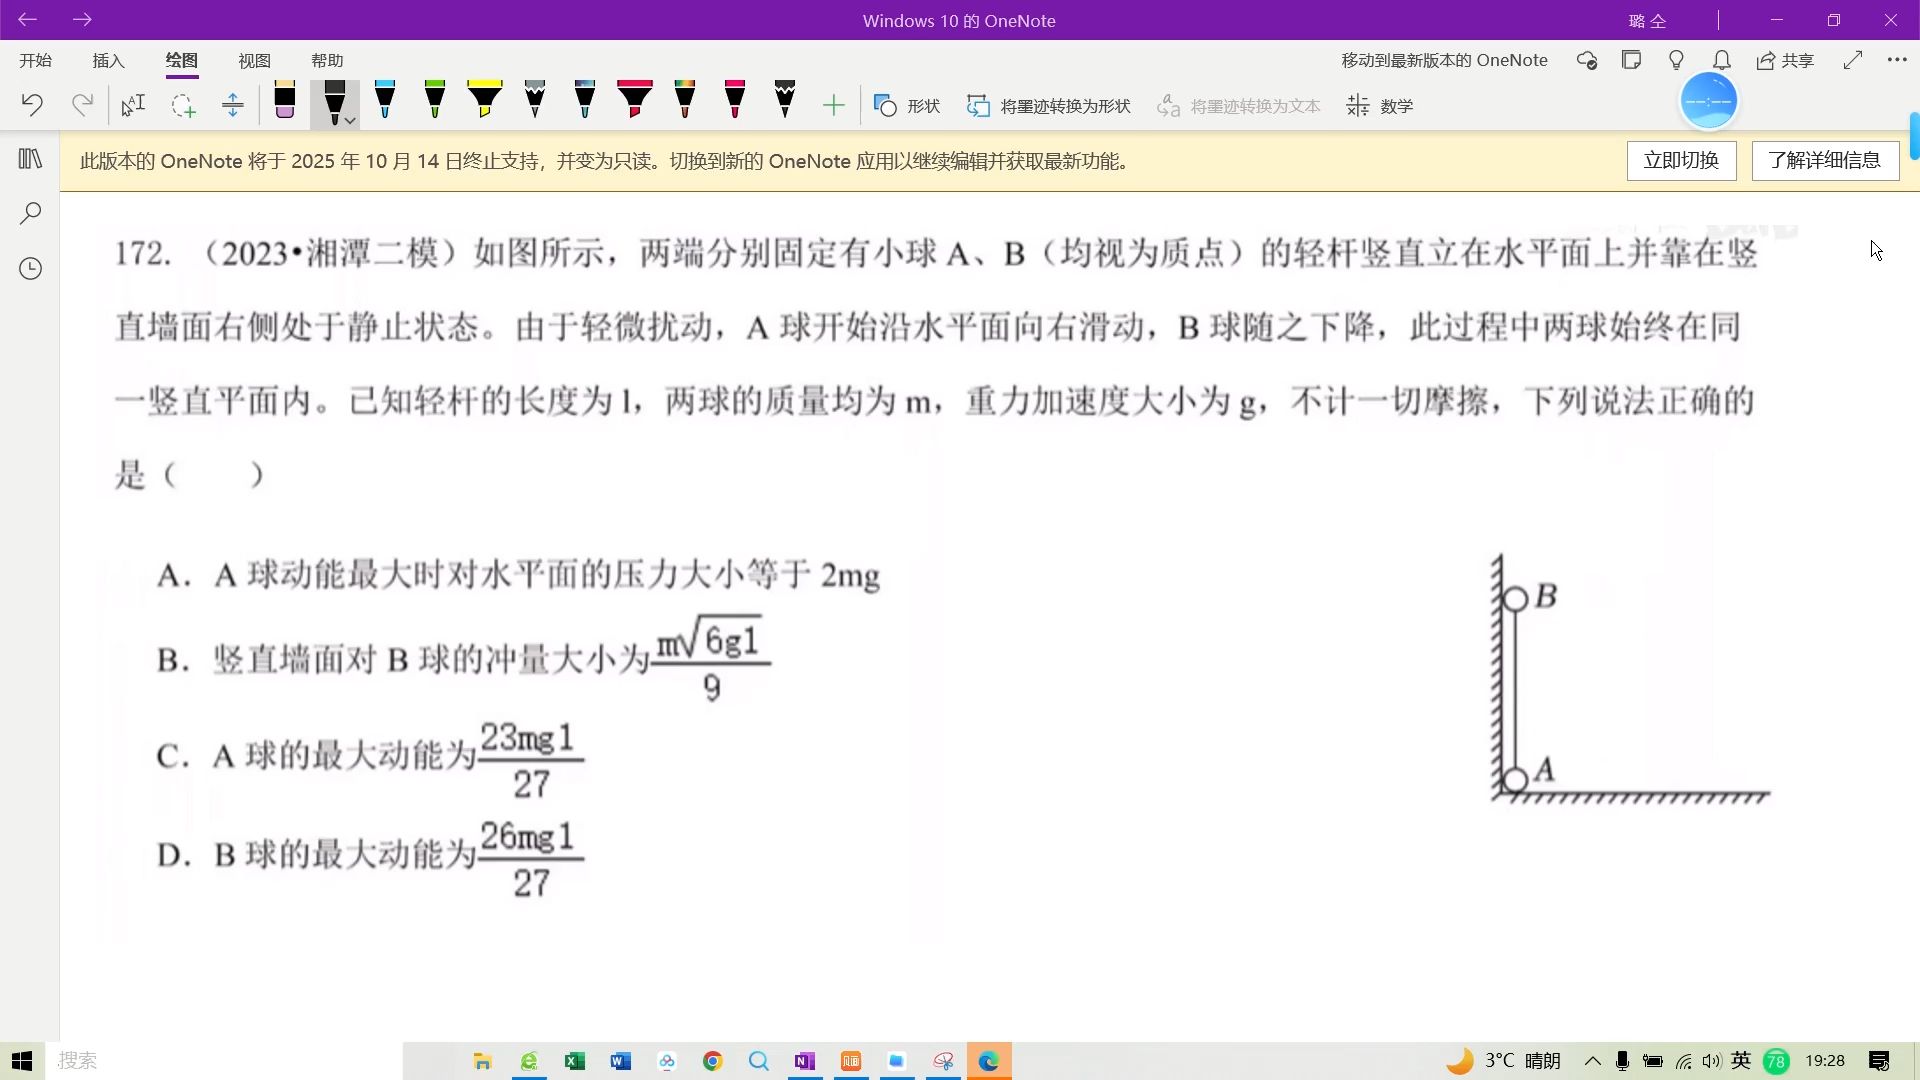Open the black pen options chevron

click(x=348, y=119)
